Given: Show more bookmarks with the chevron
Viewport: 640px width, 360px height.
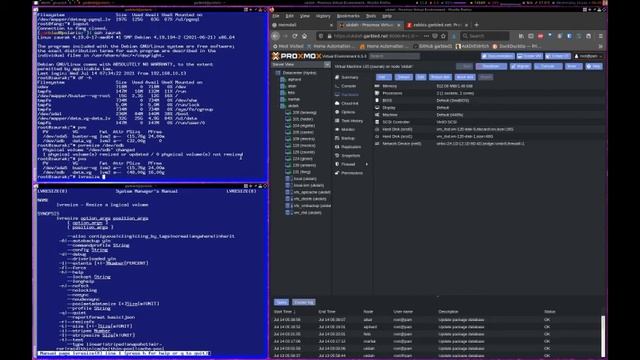Looking at the screenshot, I should (x=600, y=46).
